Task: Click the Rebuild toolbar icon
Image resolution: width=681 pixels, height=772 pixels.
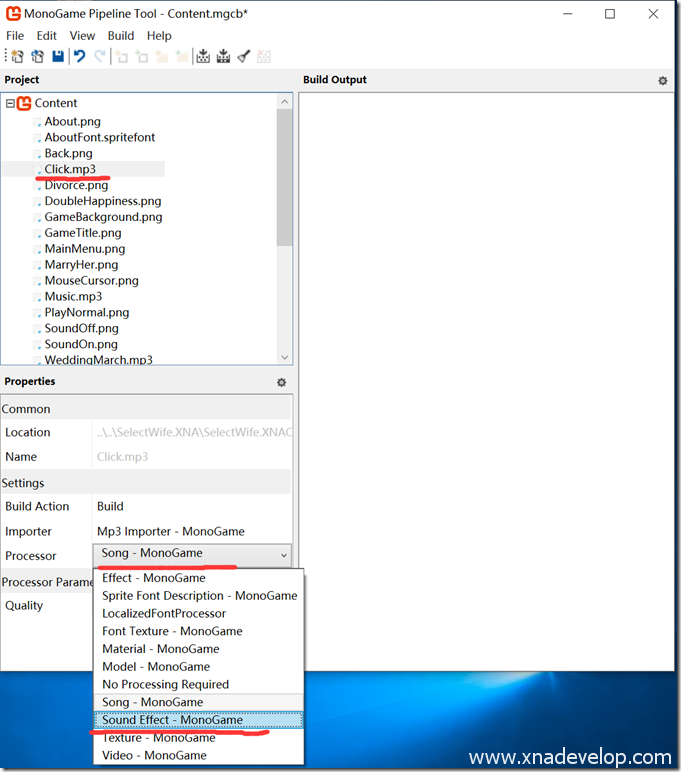Action: click(223, 57)
